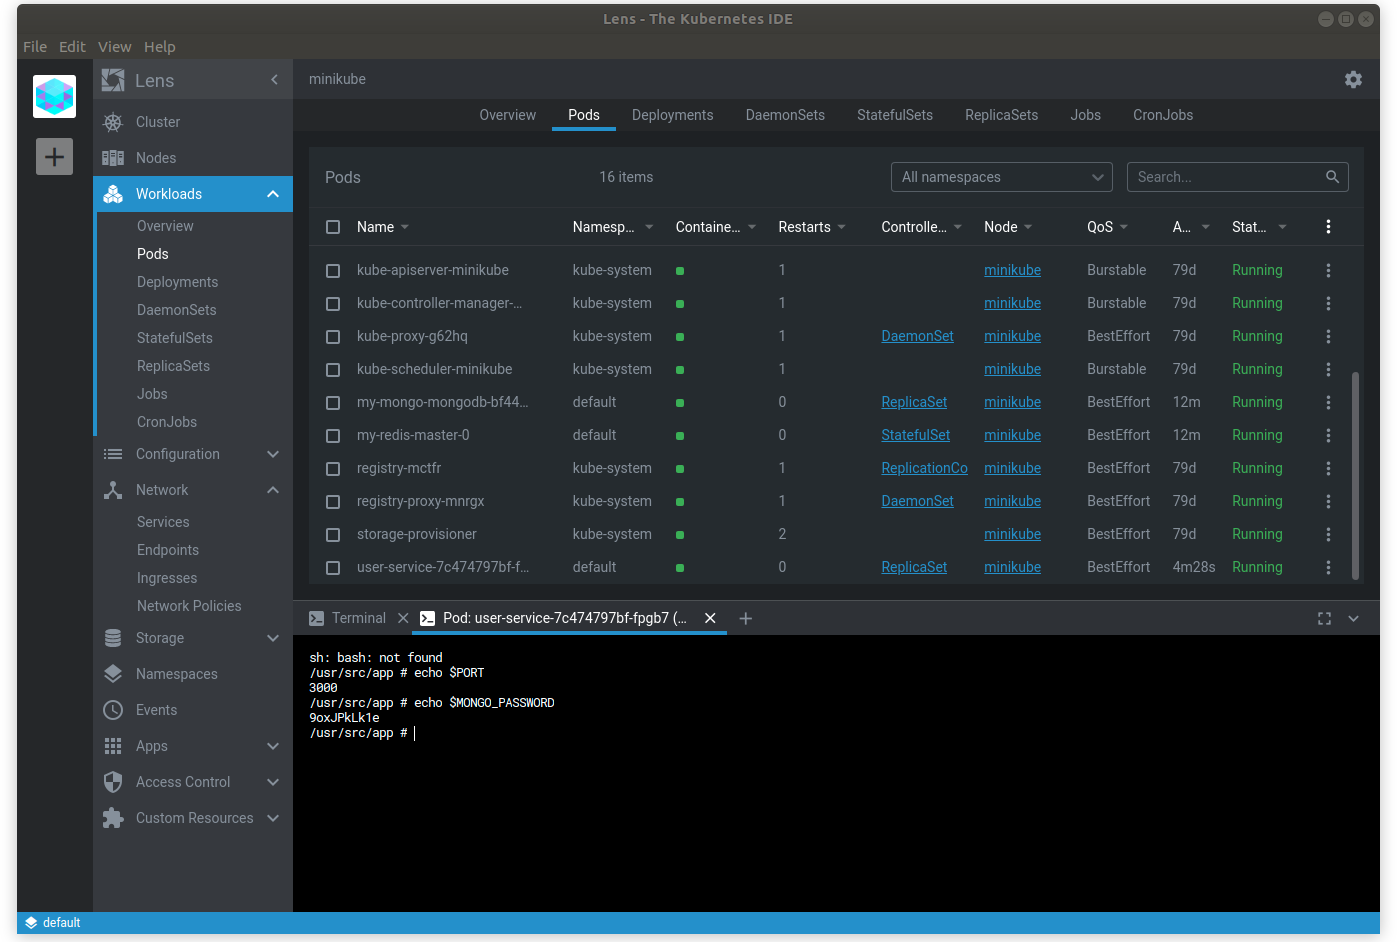Open ReplicationCo link for registry-mctfr

tap(924, 468)
